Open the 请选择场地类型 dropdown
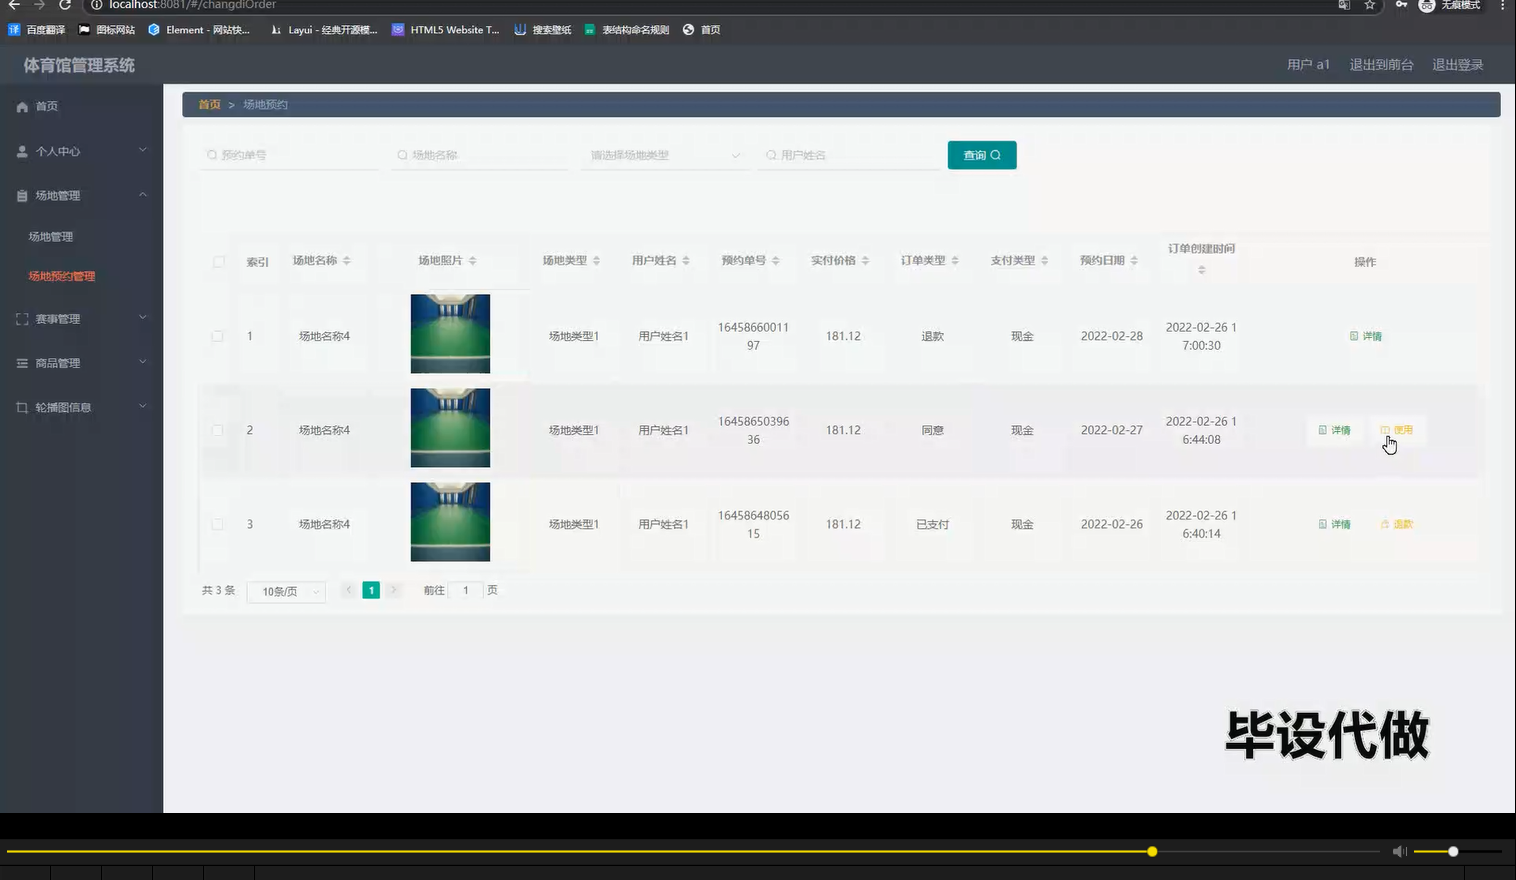This screenshot has height=880, width=1516. click(665, 155)
